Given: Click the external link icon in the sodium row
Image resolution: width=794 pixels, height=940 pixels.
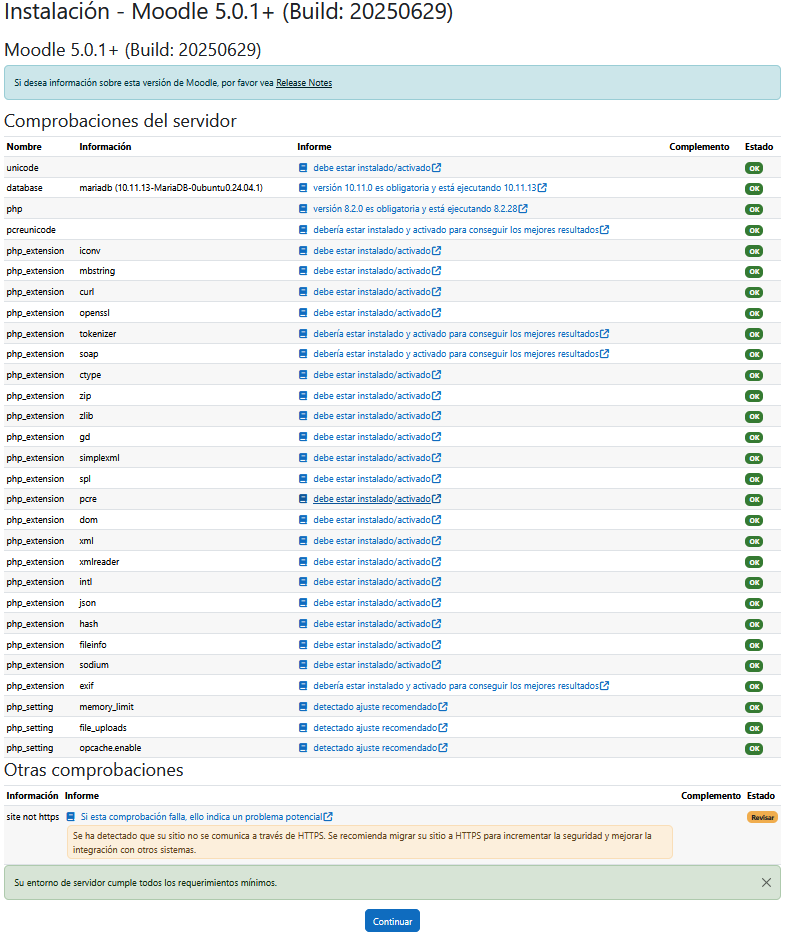Looking at the screenshot, I should pyautogui.click(x=437, y=665).
